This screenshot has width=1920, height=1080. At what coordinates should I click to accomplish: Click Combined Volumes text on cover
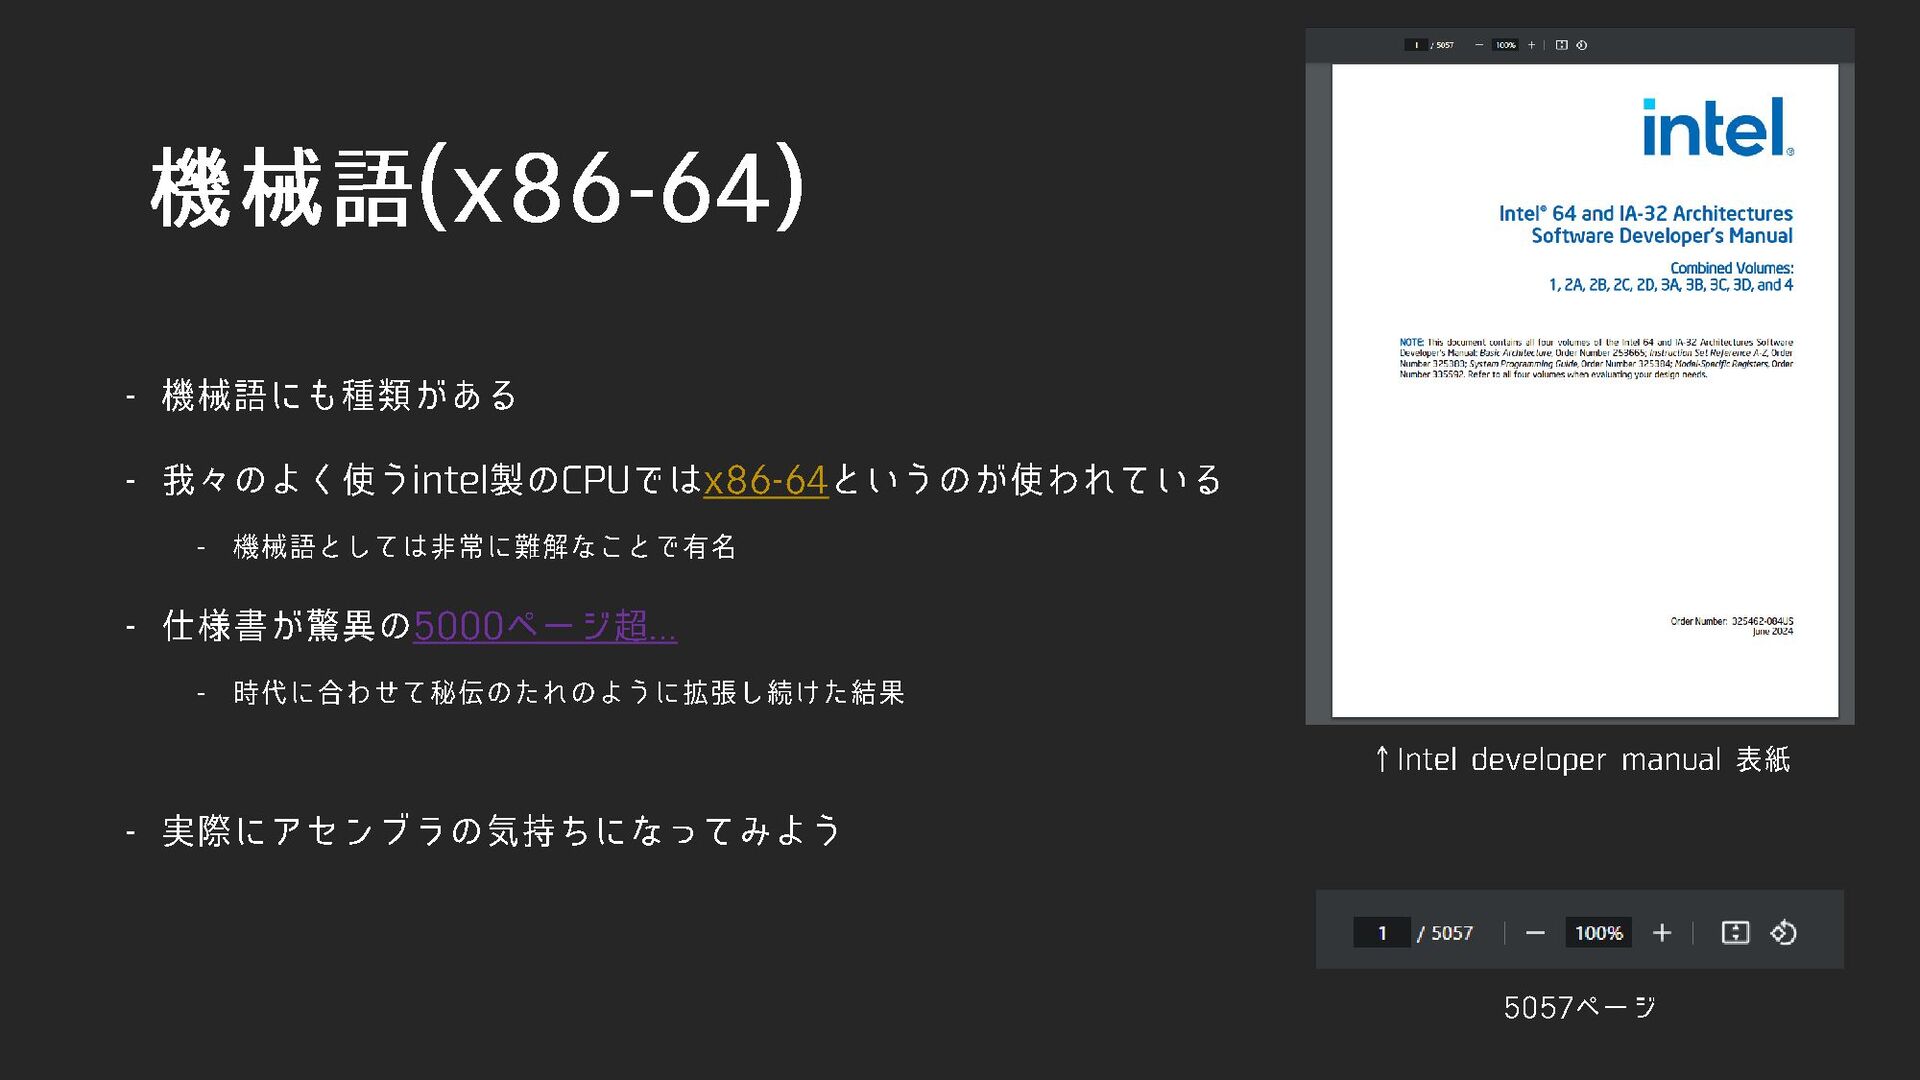pos(1731,268)
